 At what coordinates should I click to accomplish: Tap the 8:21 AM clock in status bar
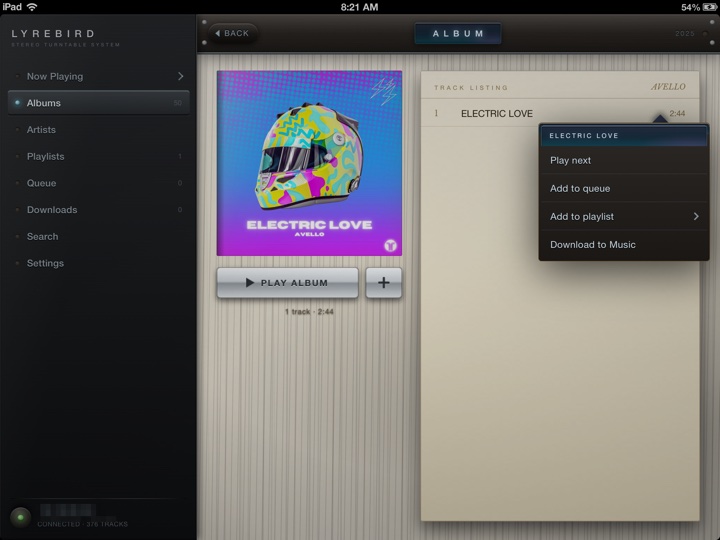coord(359,7)
